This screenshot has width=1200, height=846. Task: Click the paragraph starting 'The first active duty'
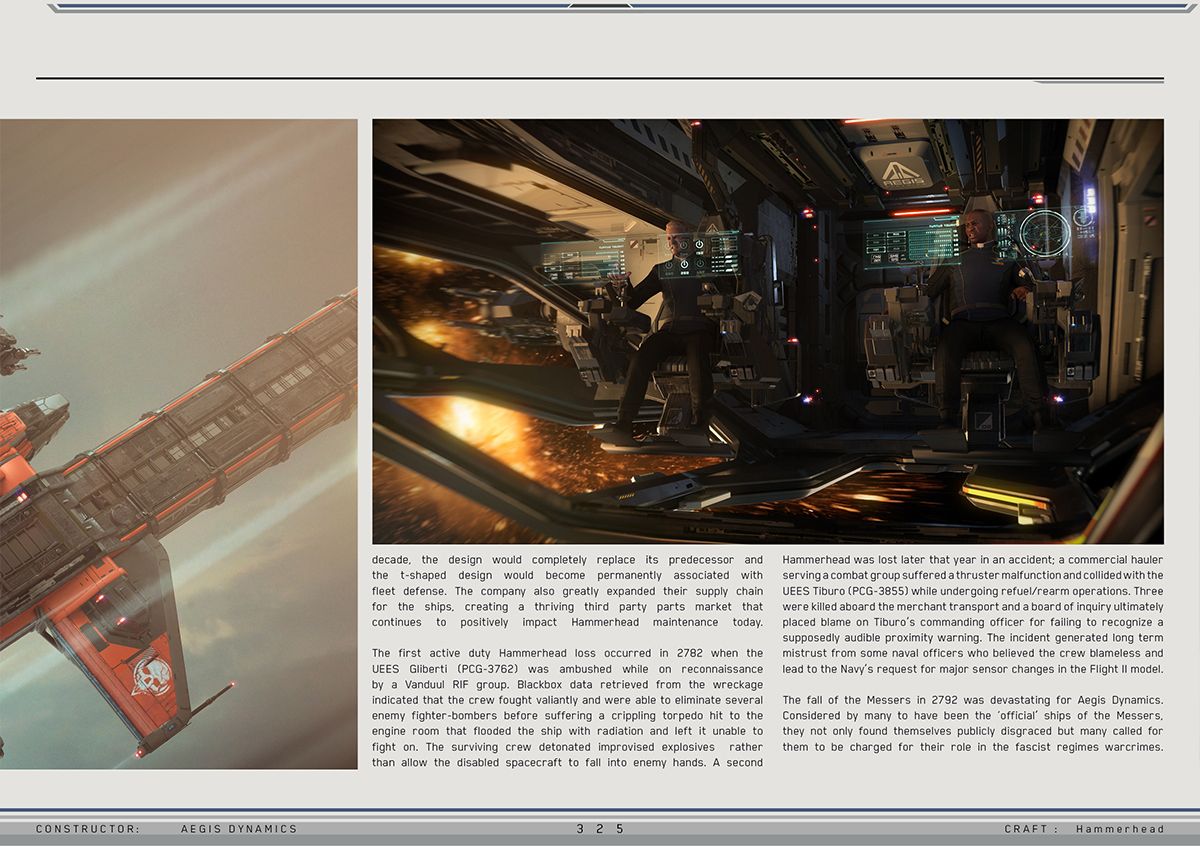[x=567, y=708]
